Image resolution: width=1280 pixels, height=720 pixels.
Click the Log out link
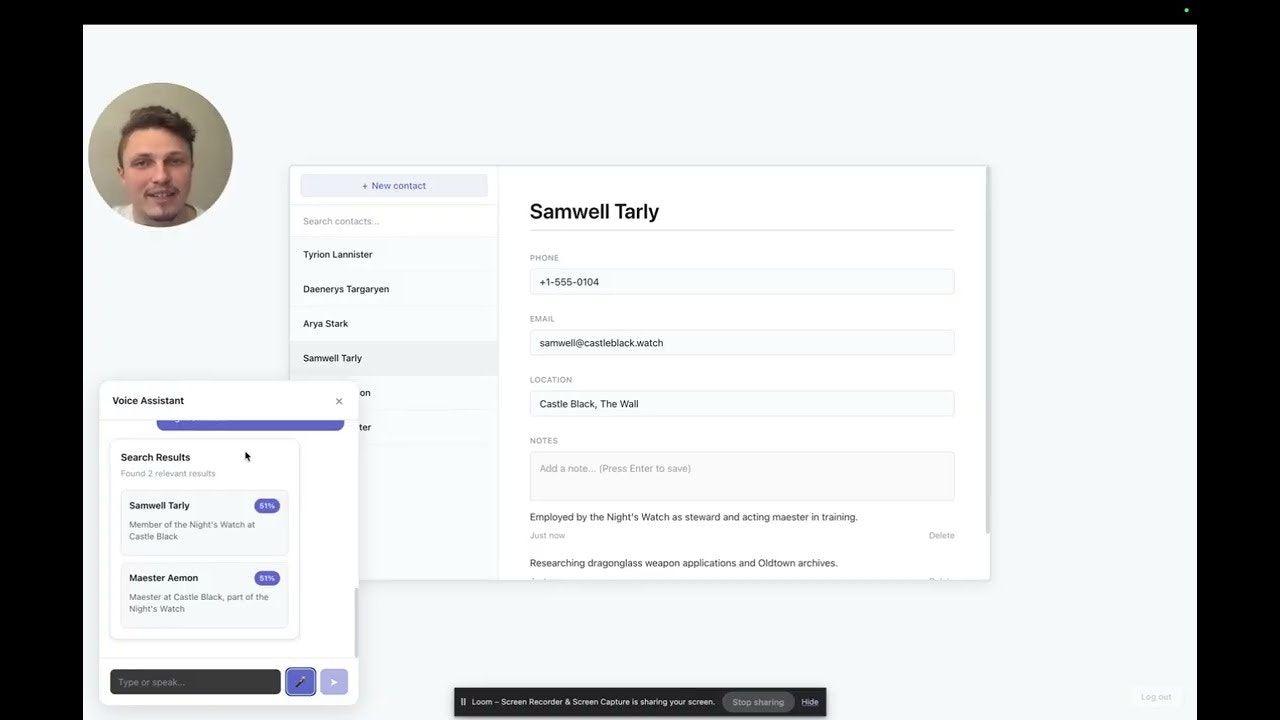[x=1156, y=697]
